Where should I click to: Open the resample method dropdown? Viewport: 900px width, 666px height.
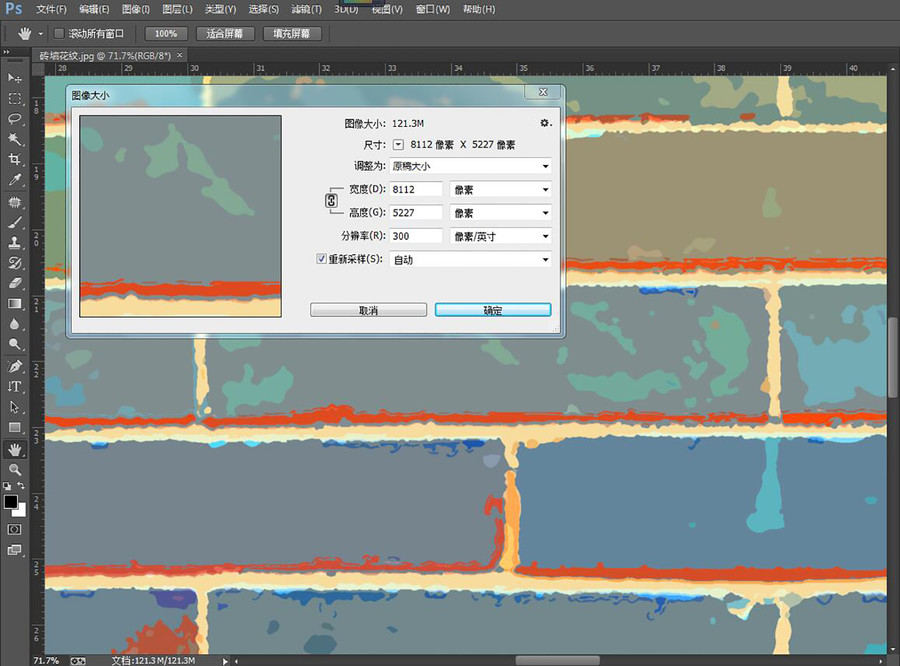470,260
